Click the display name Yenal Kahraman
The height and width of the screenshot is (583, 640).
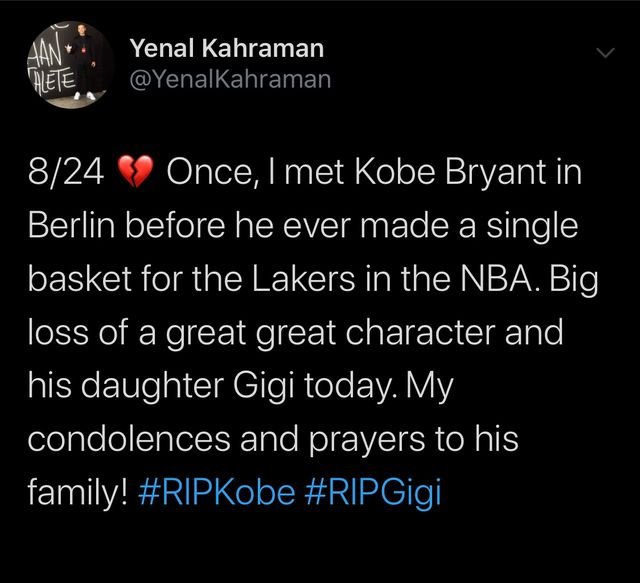(x=227, y=48)
